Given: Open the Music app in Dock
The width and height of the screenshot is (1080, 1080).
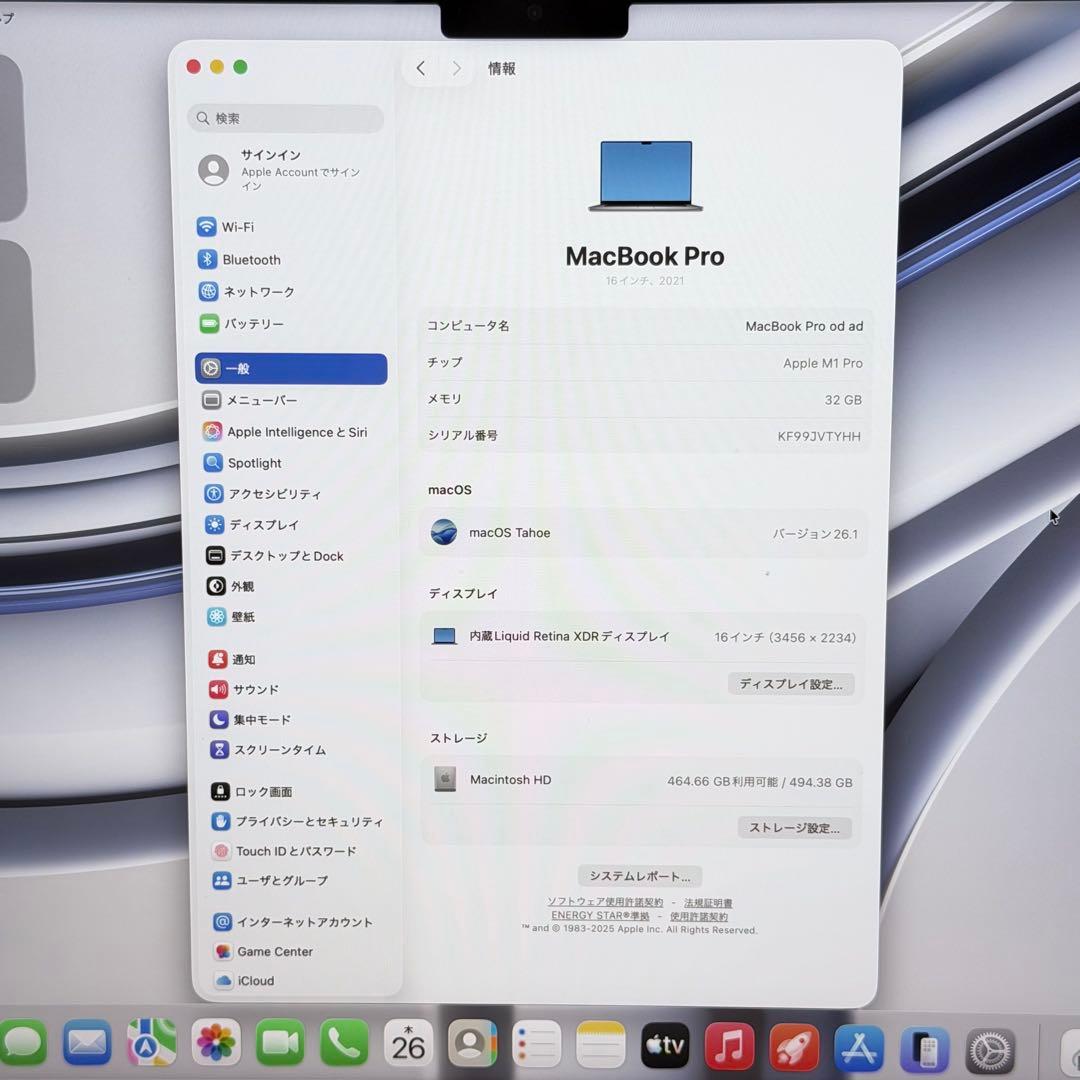Looking at the screenshot, I should pos(729,1046).
